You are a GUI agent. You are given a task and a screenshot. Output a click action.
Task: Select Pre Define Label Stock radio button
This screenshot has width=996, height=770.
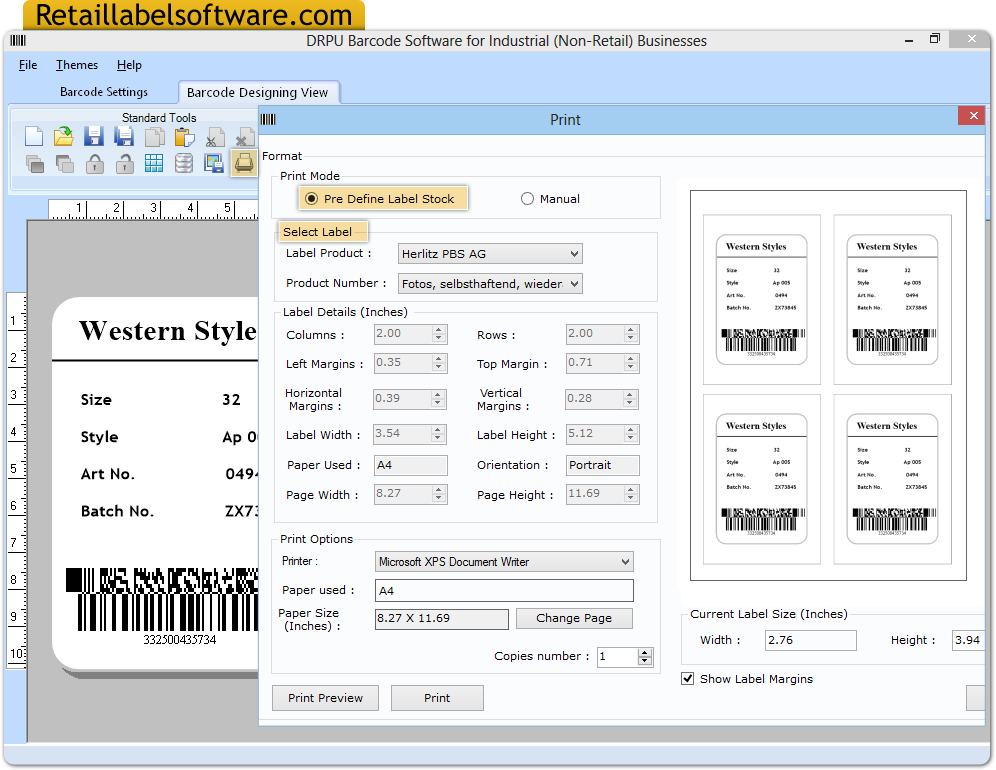(x=311, y=199)
